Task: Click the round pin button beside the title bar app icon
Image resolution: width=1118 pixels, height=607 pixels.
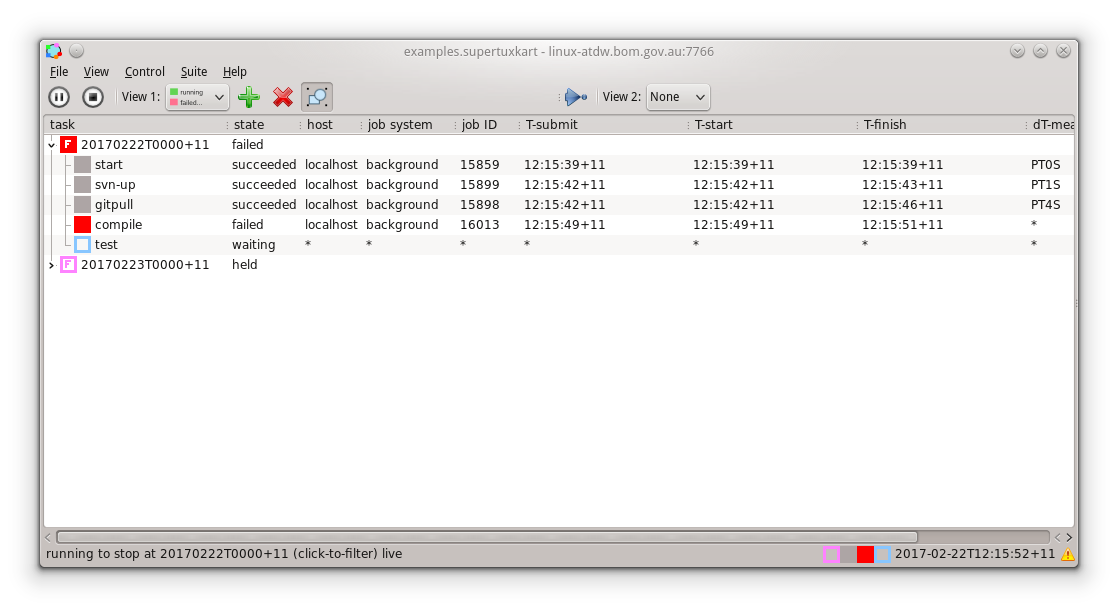Action: click(x=77, y=51)
